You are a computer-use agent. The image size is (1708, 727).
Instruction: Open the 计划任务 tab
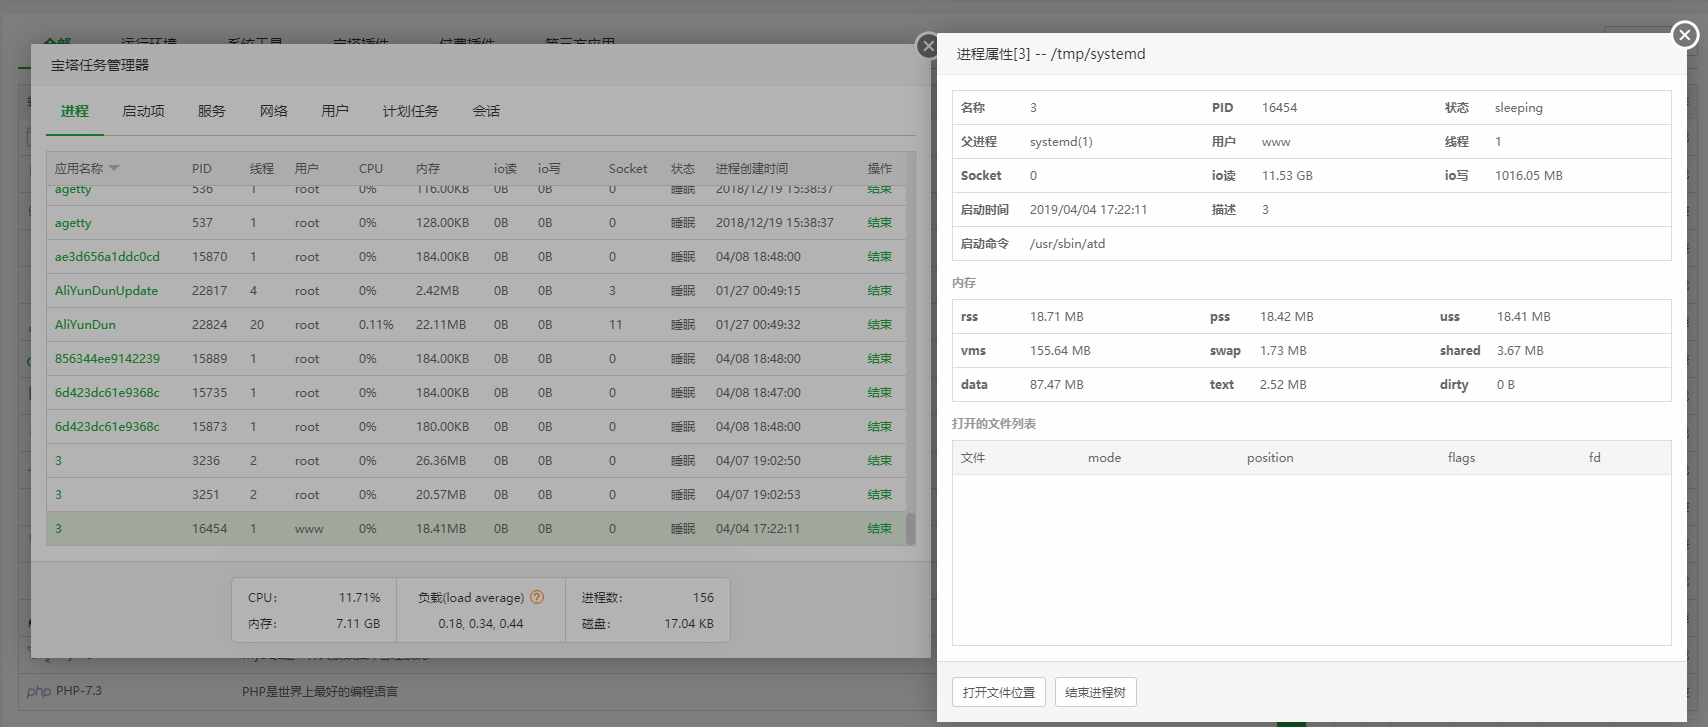(411, 111)
